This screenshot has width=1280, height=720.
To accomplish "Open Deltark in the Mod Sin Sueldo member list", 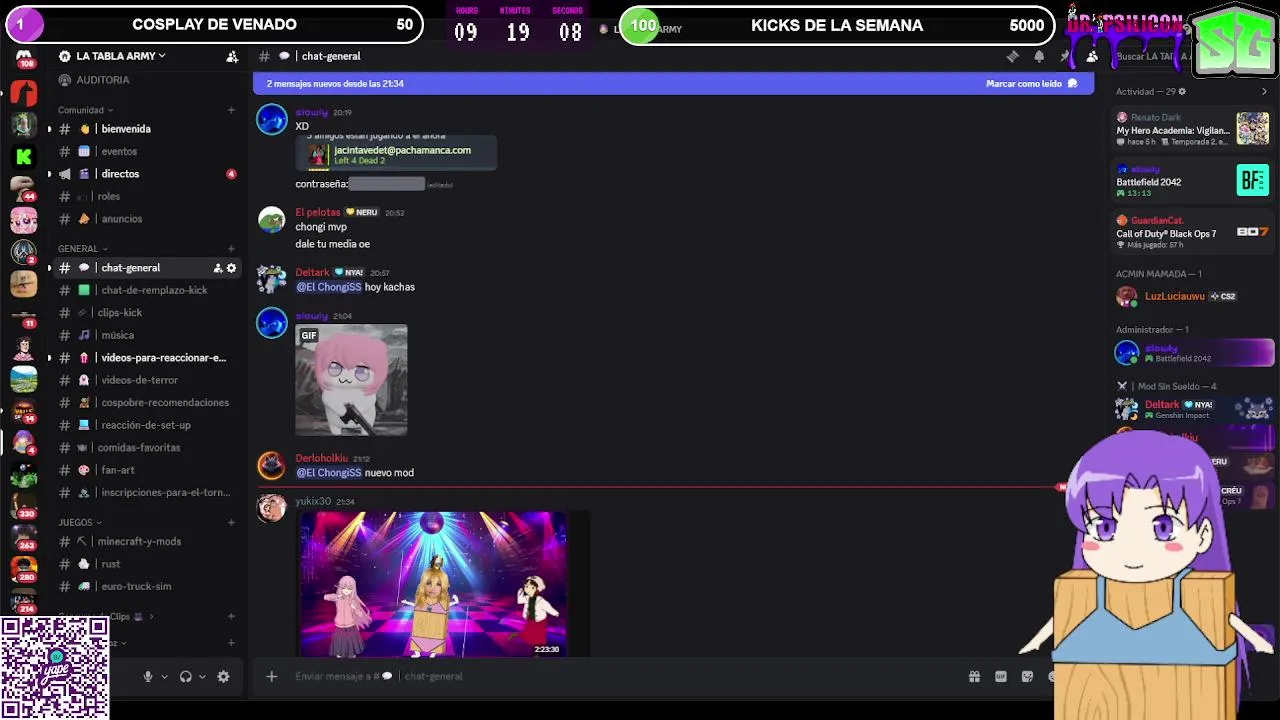I will click(1194, 409).
